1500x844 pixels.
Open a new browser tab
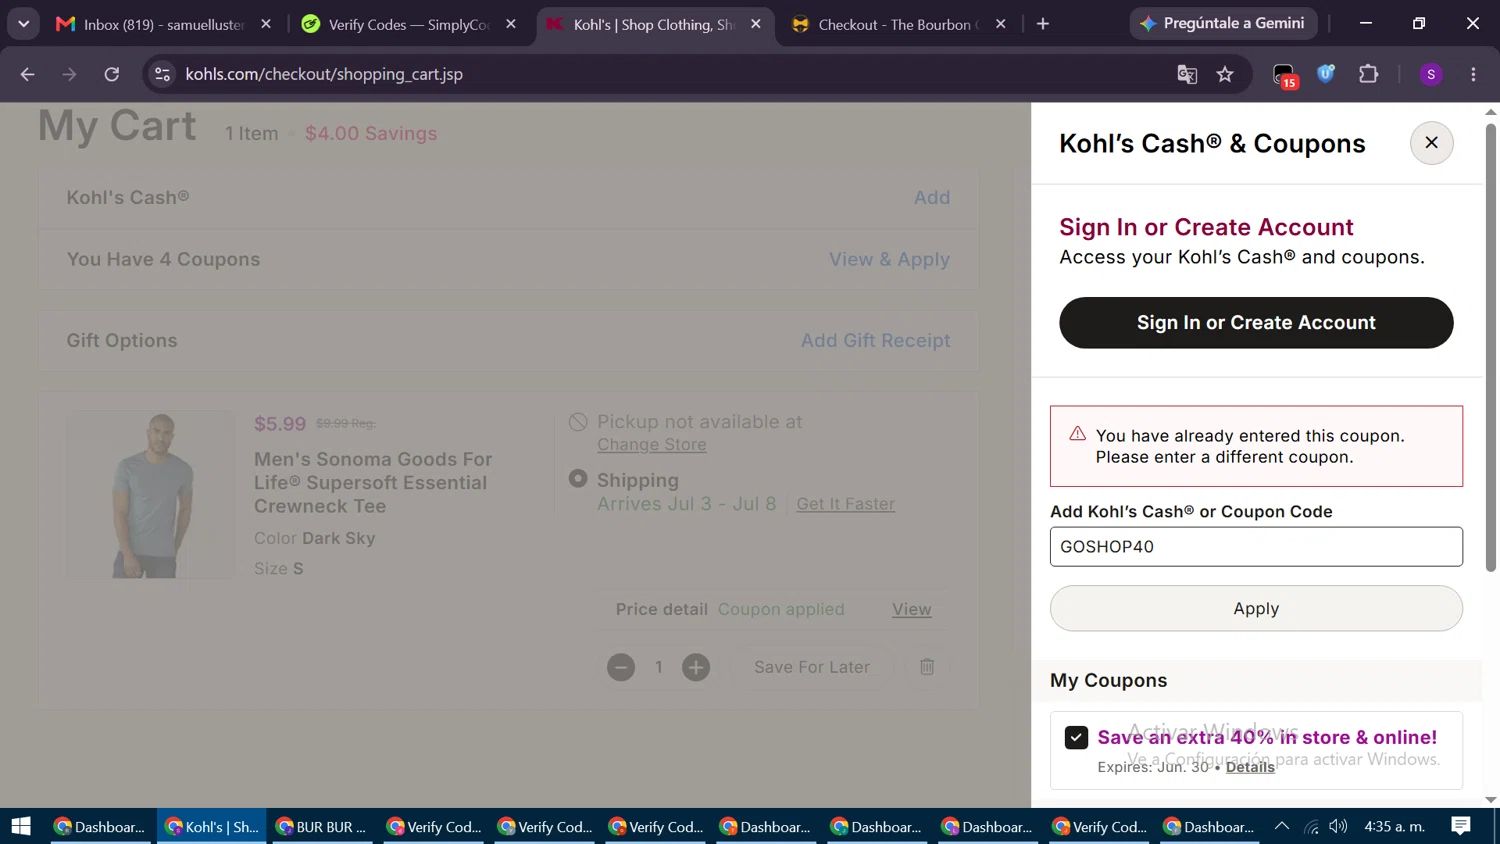click(x=1043, y=24)
